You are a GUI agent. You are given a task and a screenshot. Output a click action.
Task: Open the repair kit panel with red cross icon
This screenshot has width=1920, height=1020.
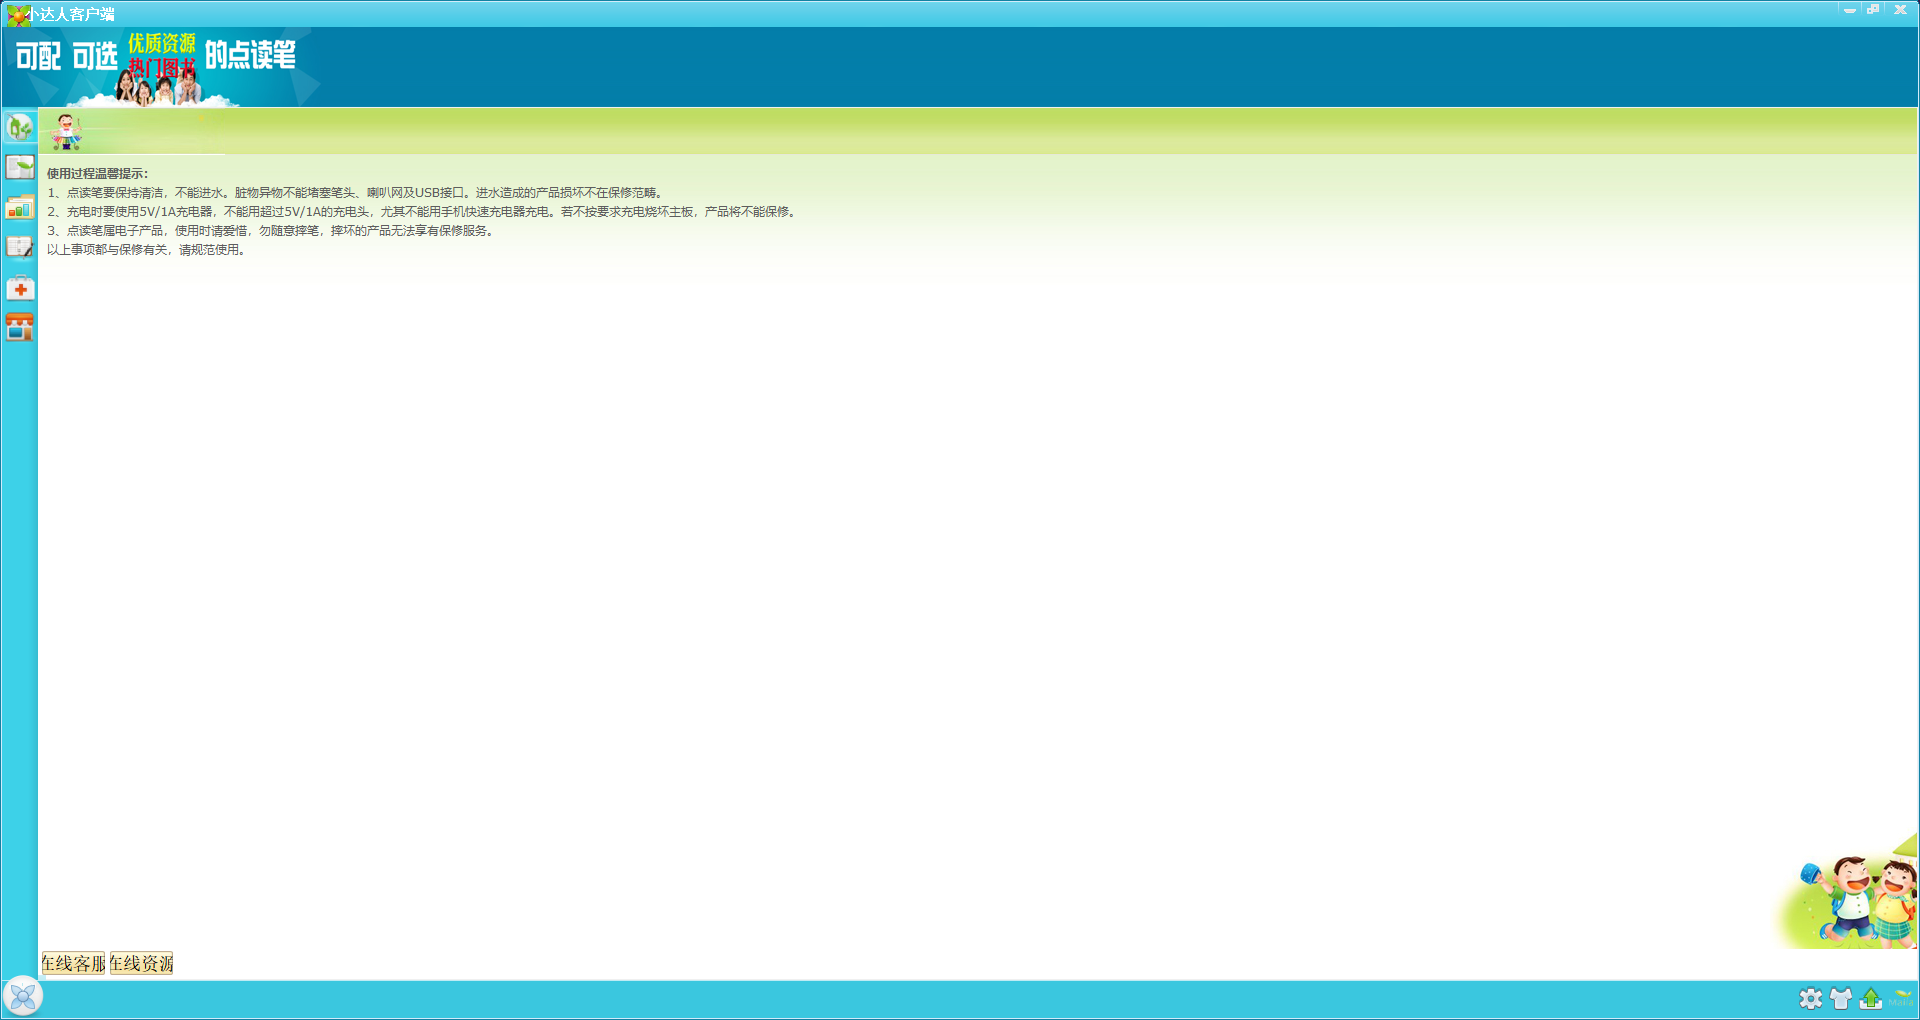click(19, 287)
